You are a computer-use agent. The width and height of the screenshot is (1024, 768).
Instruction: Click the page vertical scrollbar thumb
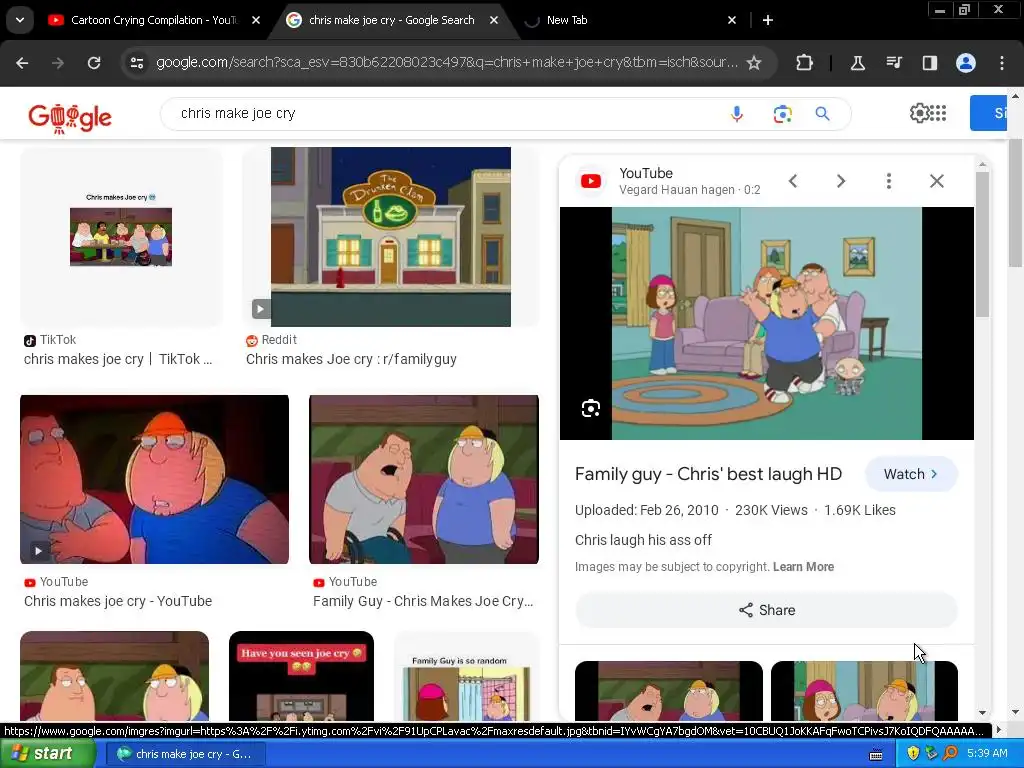tap(1015, 202)
